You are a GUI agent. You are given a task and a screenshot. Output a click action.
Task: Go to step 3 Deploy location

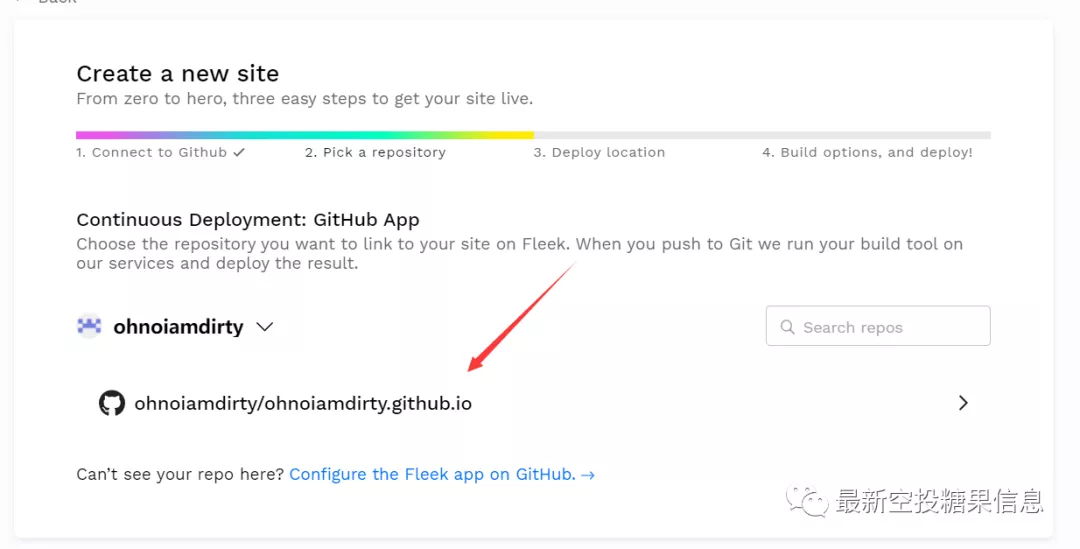point(599,152)
